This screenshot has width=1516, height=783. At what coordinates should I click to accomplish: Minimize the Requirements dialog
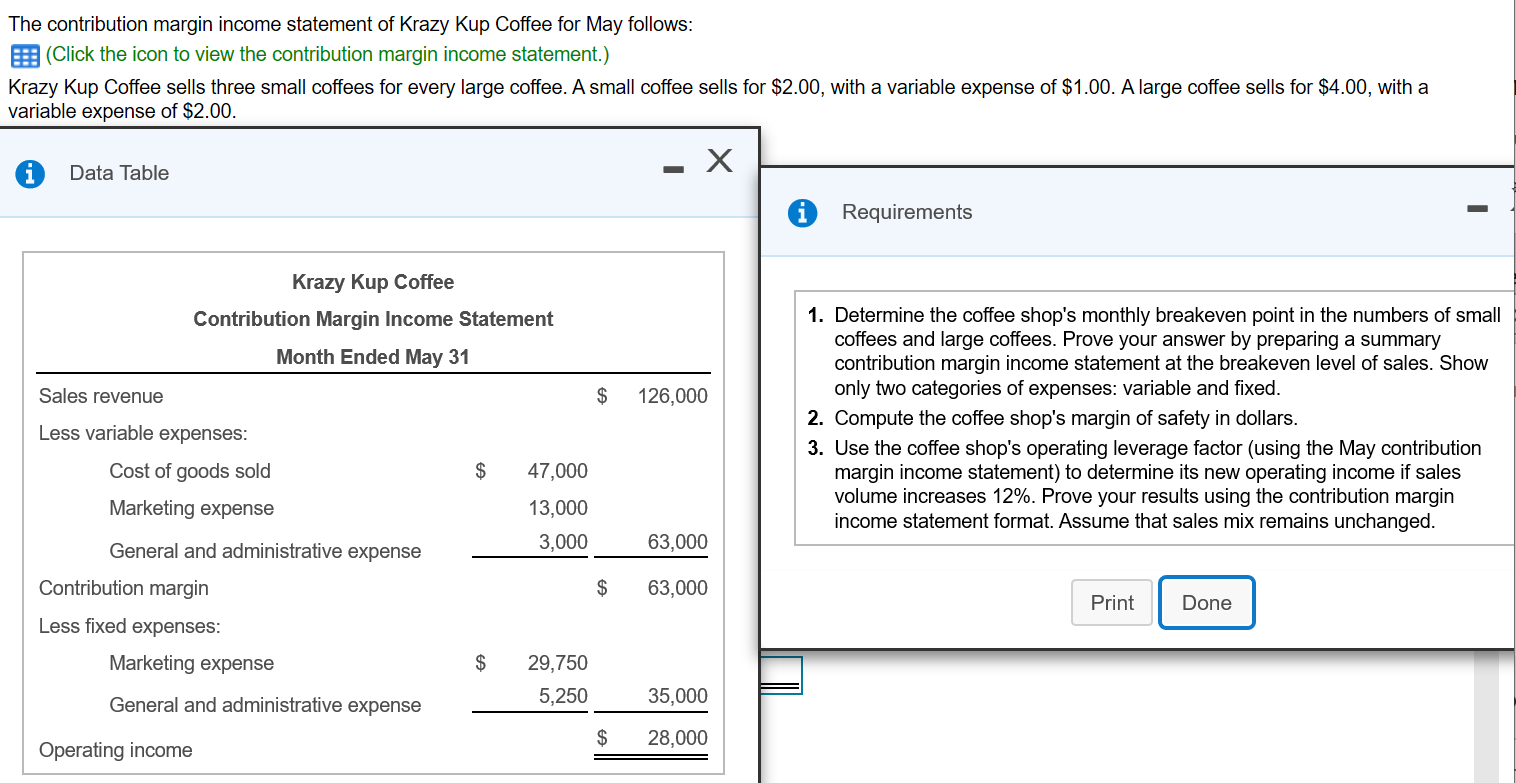pyautogui.click(x=1478, y=210)
